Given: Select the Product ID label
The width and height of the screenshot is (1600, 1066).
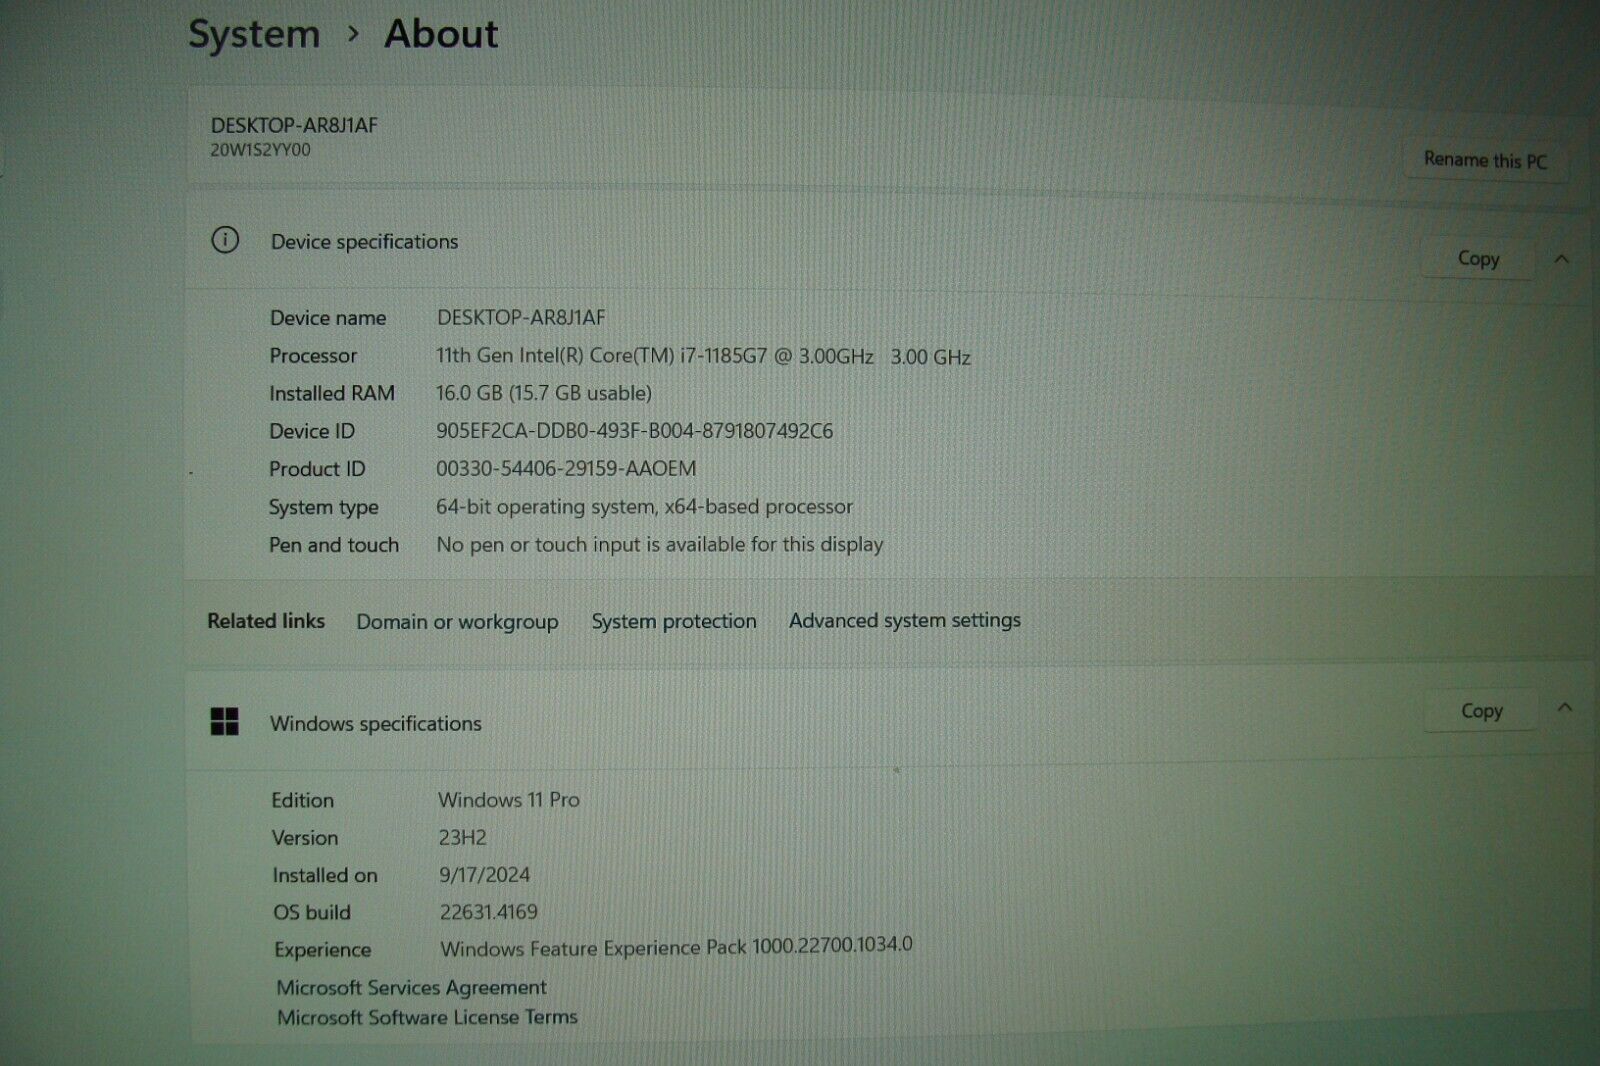Looking at the screenshot, I should pos(317,469).
